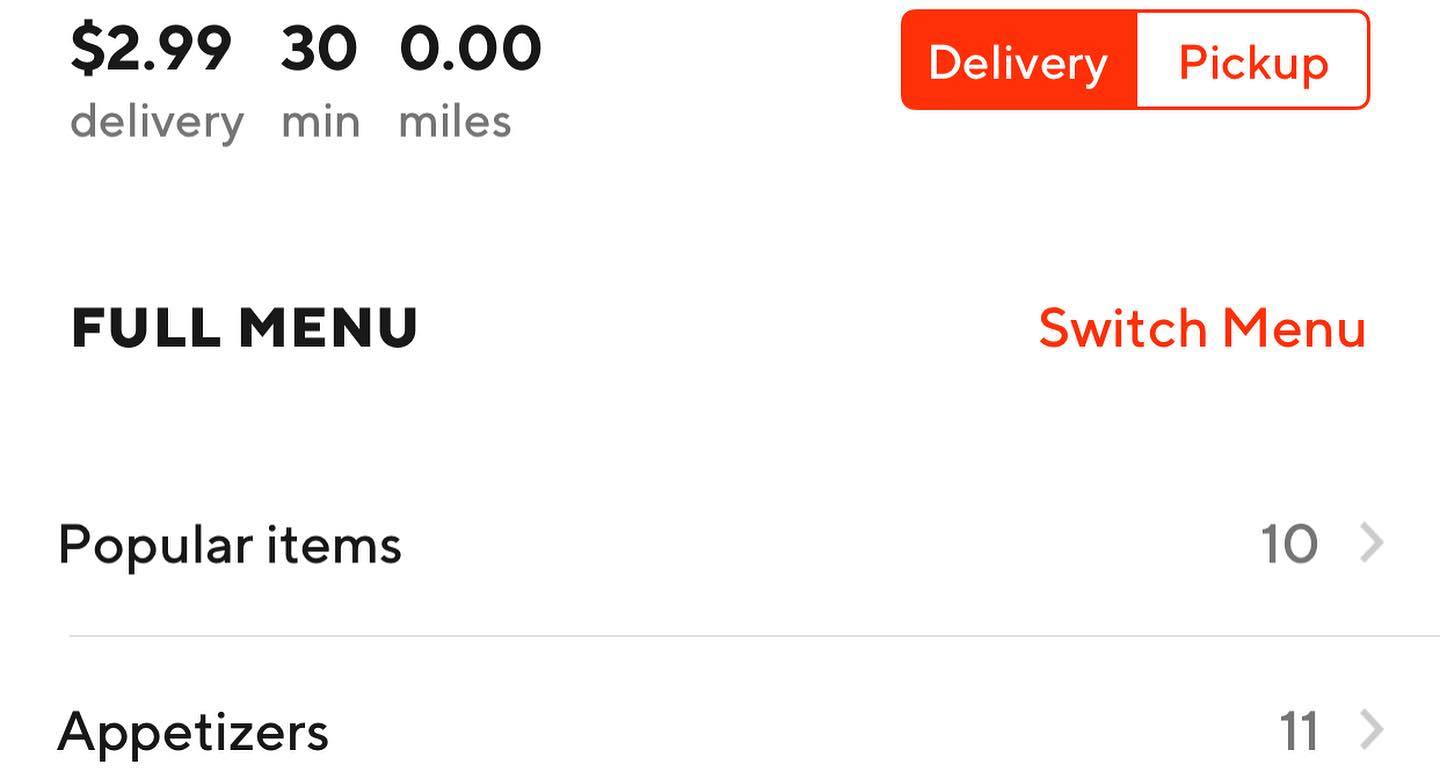Screen dimensions: 1440x772
Task: Expand Appetizers using its chevron arrow
Action: click(1372, 731)
